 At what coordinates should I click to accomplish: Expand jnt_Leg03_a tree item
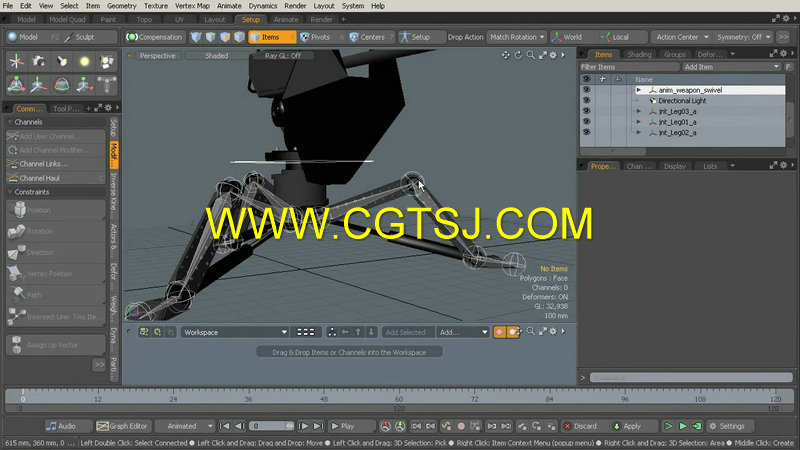point(638,111)
